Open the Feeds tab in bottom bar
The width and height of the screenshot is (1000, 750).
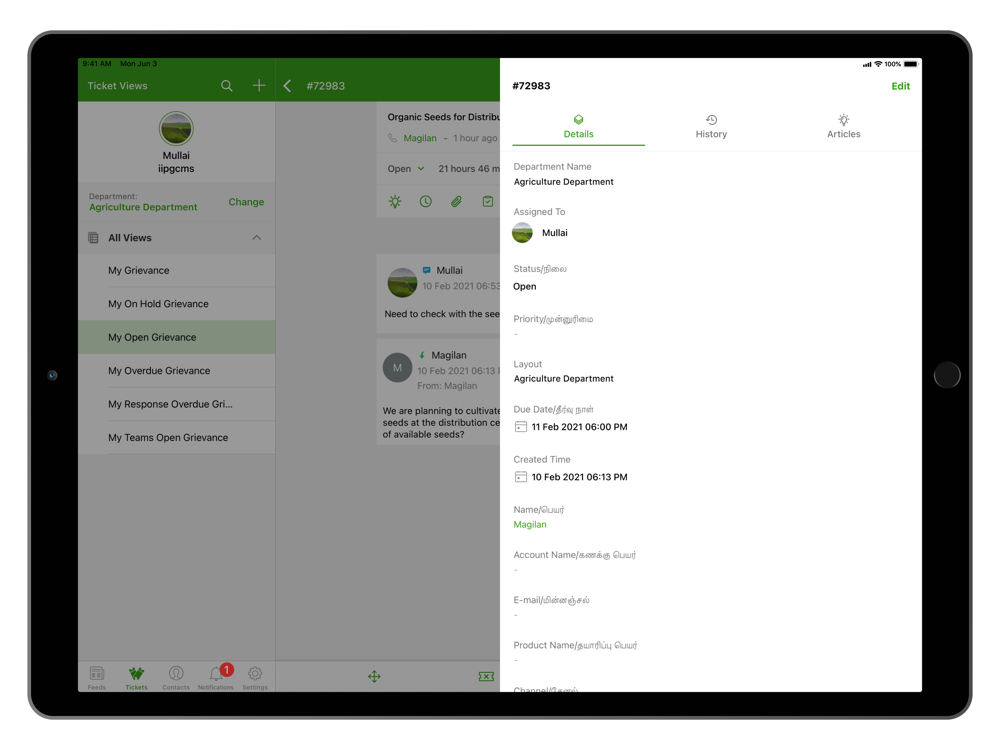click(x=97, y=677)
